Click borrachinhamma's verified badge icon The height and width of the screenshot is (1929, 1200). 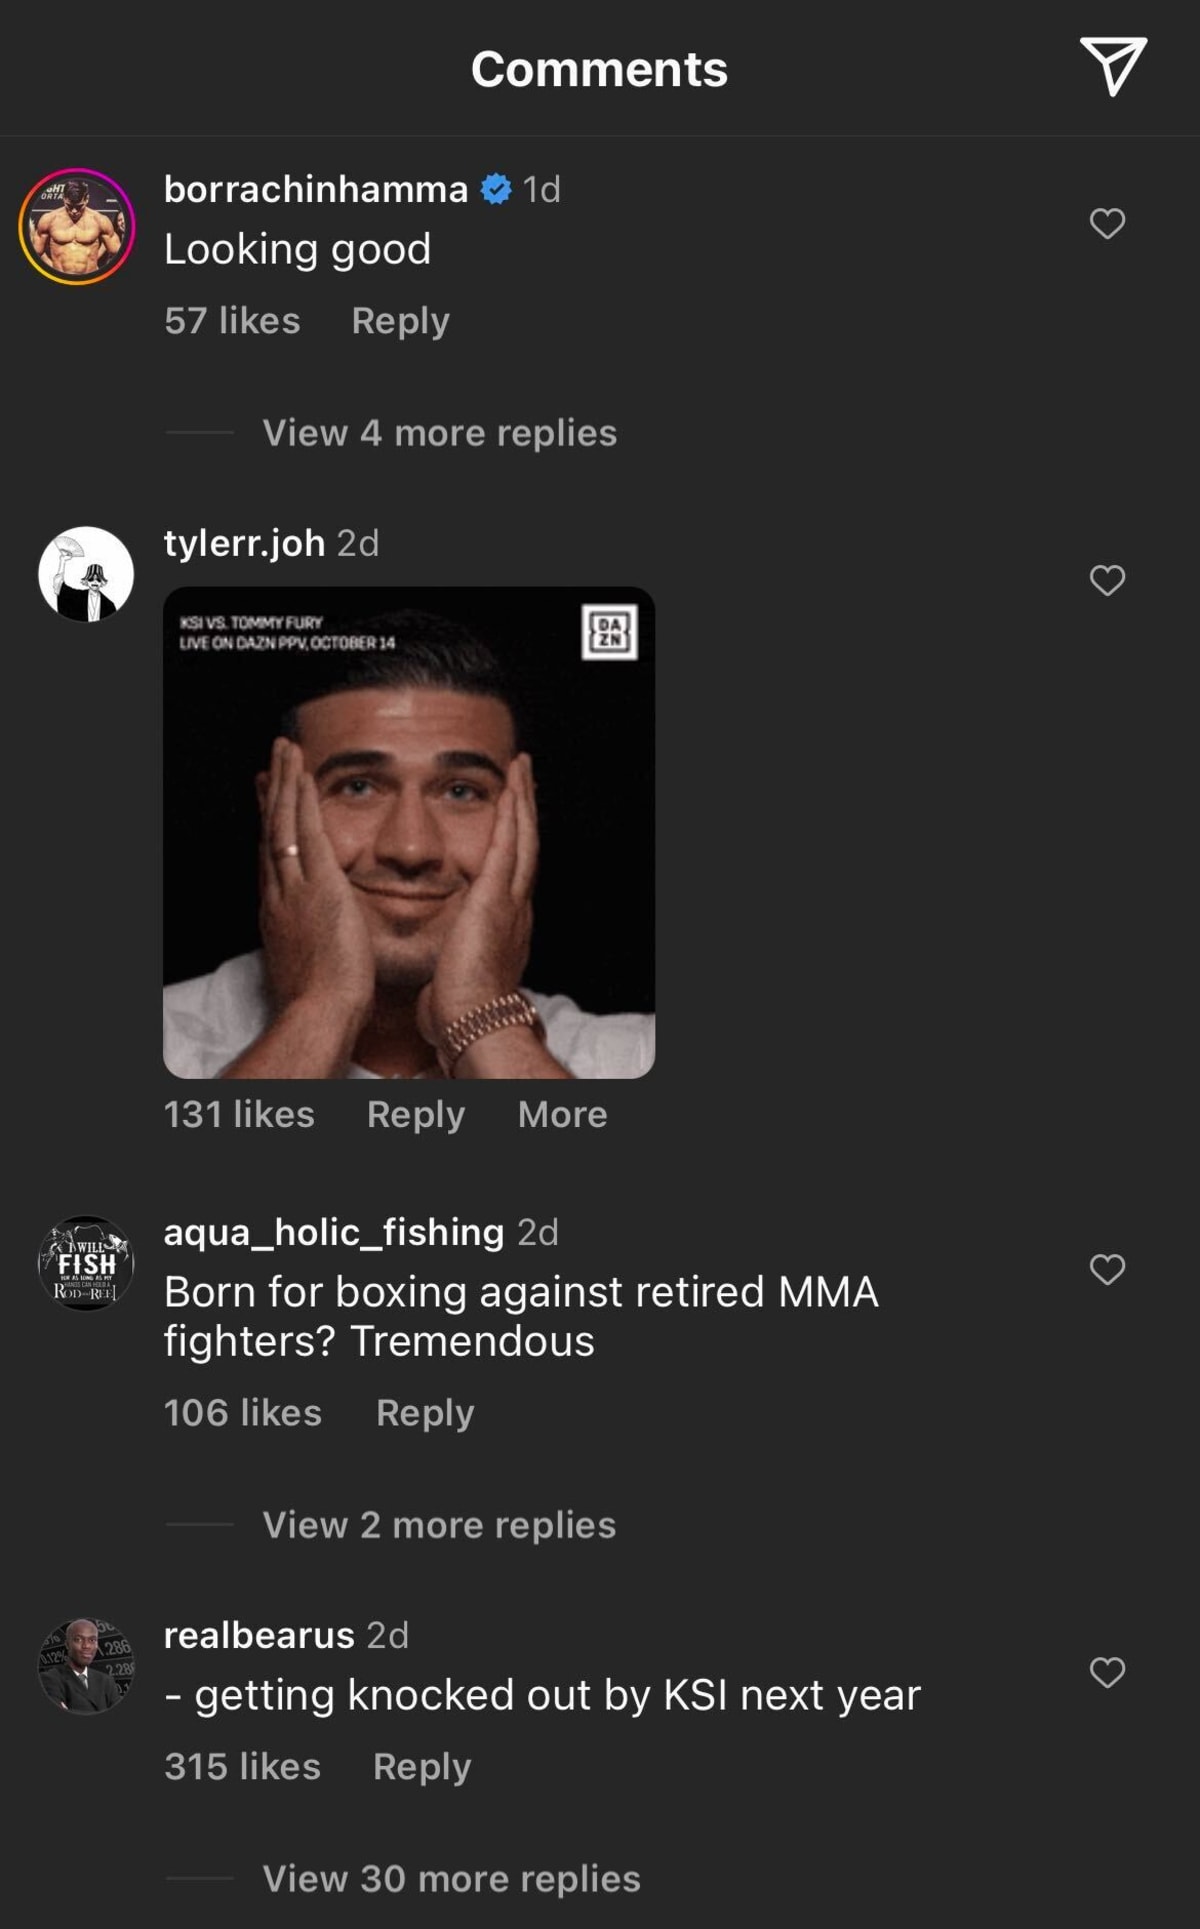495,186
